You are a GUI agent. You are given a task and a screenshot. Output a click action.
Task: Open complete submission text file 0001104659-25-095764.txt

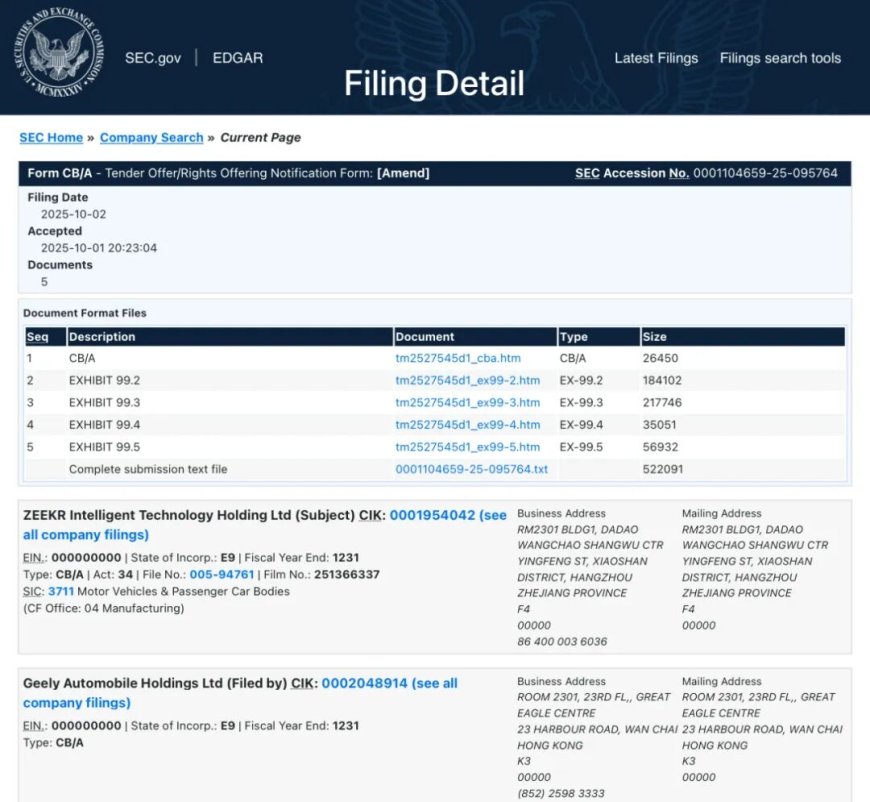[x=472, y=469]
